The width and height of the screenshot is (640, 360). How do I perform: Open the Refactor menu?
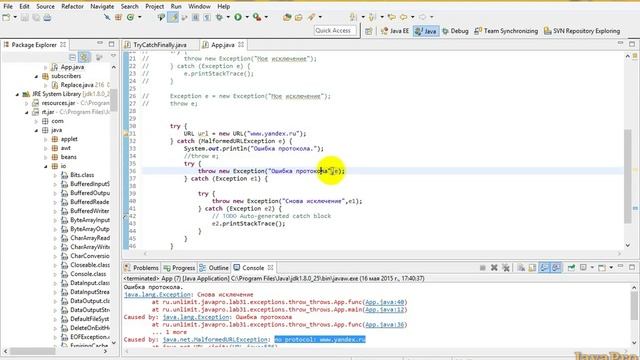pyautogui.click(x=72, y=6)
